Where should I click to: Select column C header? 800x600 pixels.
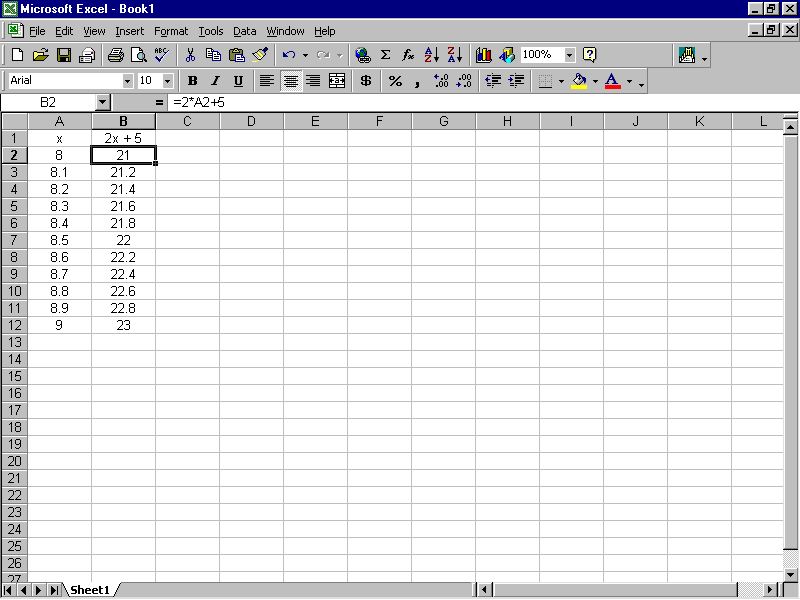pos(188,121)
